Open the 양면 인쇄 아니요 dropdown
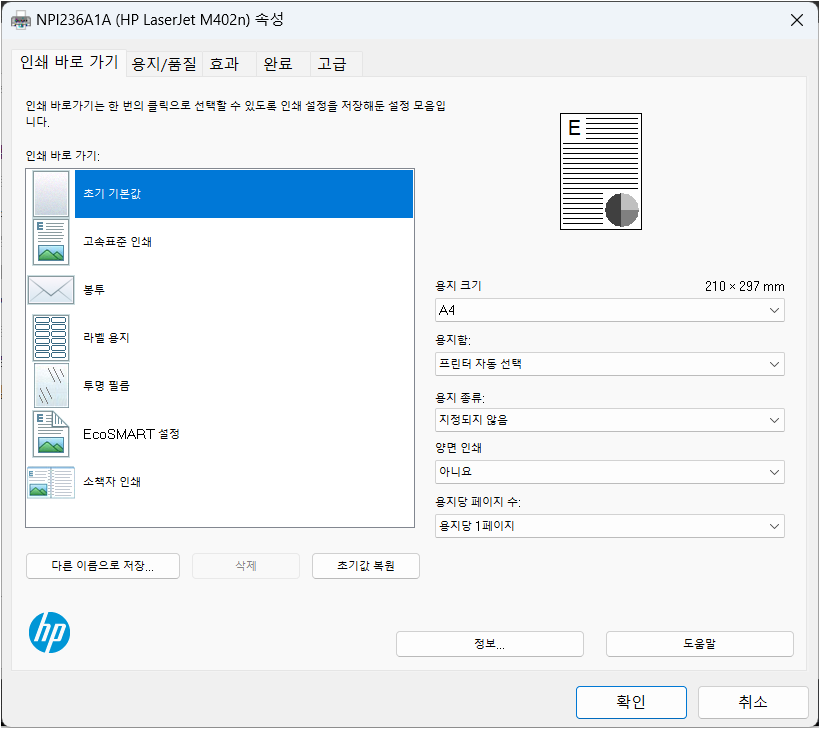This screenshot has width=820, height=729. click(x=609, y=472)
